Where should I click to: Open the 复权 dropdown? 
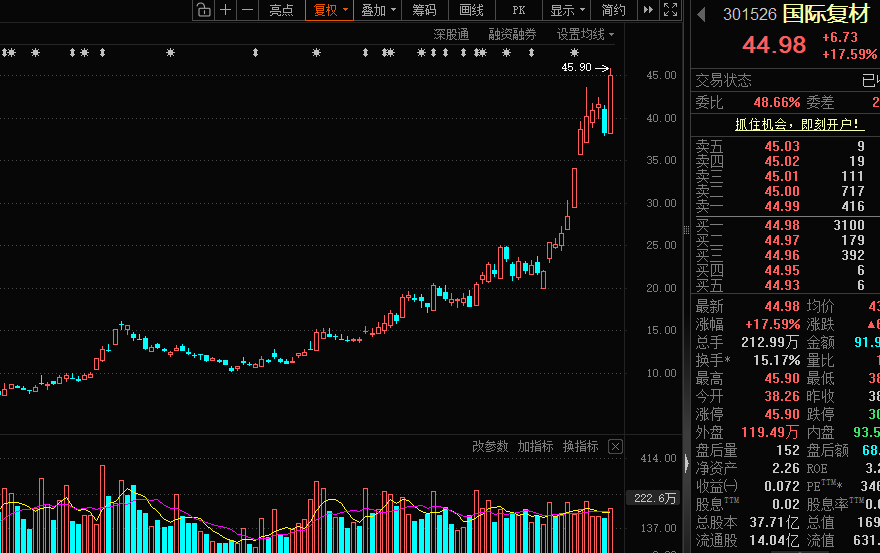329,10
